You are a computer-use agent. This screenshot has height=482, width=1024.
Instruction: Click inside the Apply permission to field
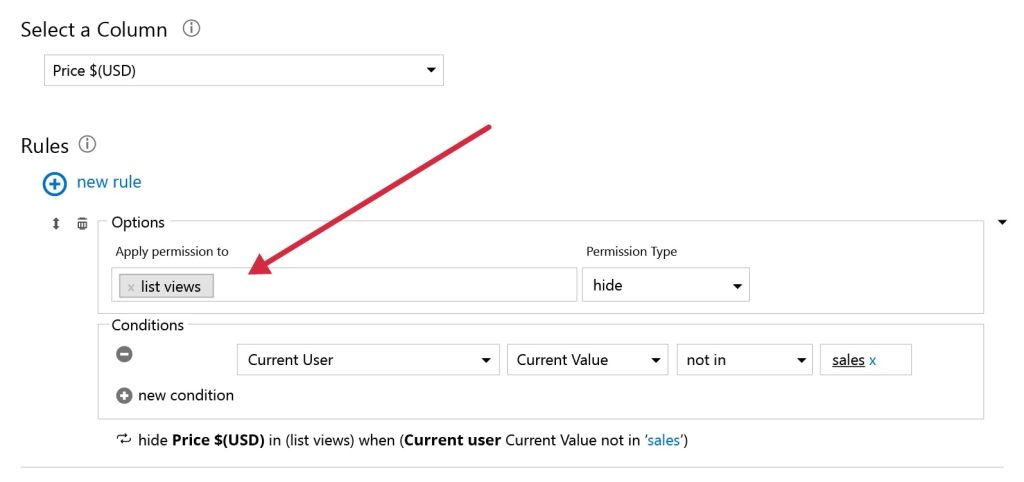tap(395, 285)
